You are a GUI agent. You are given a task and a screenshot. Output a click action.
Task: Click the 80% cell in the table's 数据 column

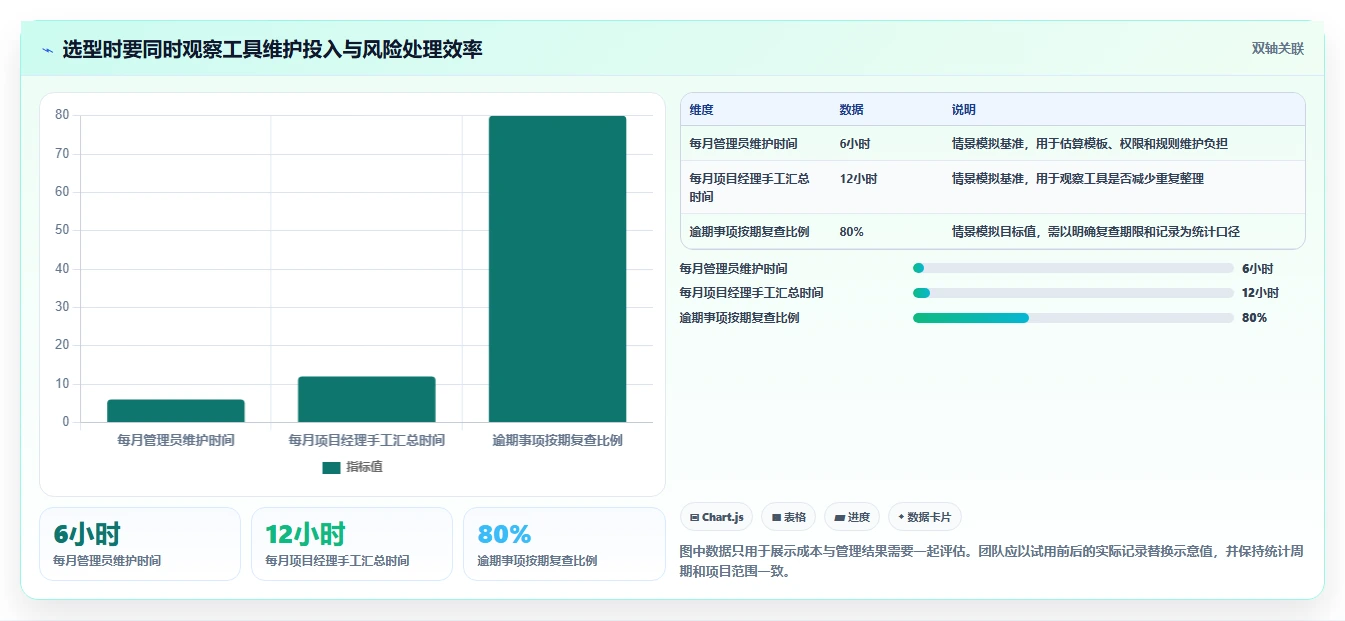coord(852,232)
